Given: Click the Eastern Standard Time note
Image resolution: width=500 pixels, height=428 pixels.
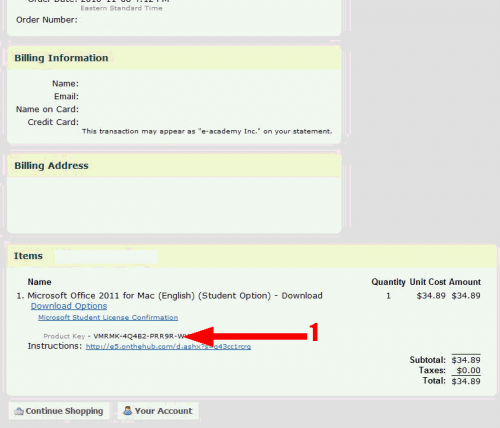Looking at the screenshot, I should tap(121, 8).
